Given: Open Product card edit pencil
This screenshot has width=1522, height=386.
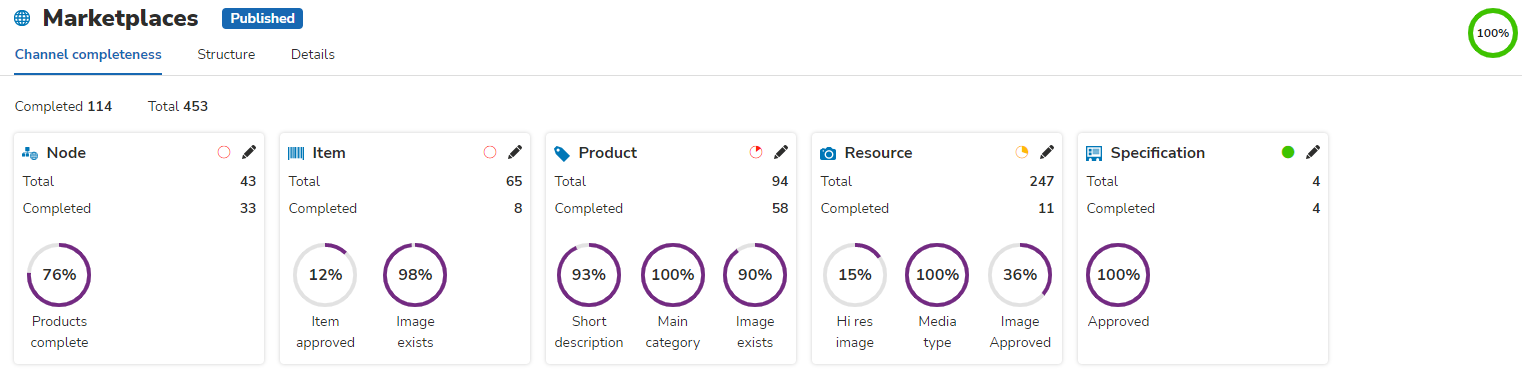Looking at the screenshot, I should click(x=781, y=152).
